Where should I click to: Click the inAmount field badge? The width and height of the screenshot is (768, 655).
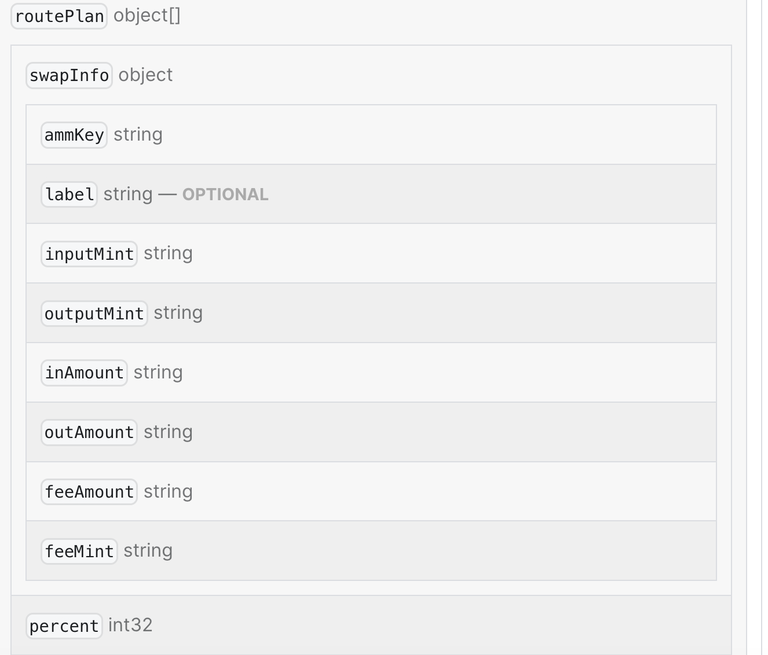click(x=84, y=373)
